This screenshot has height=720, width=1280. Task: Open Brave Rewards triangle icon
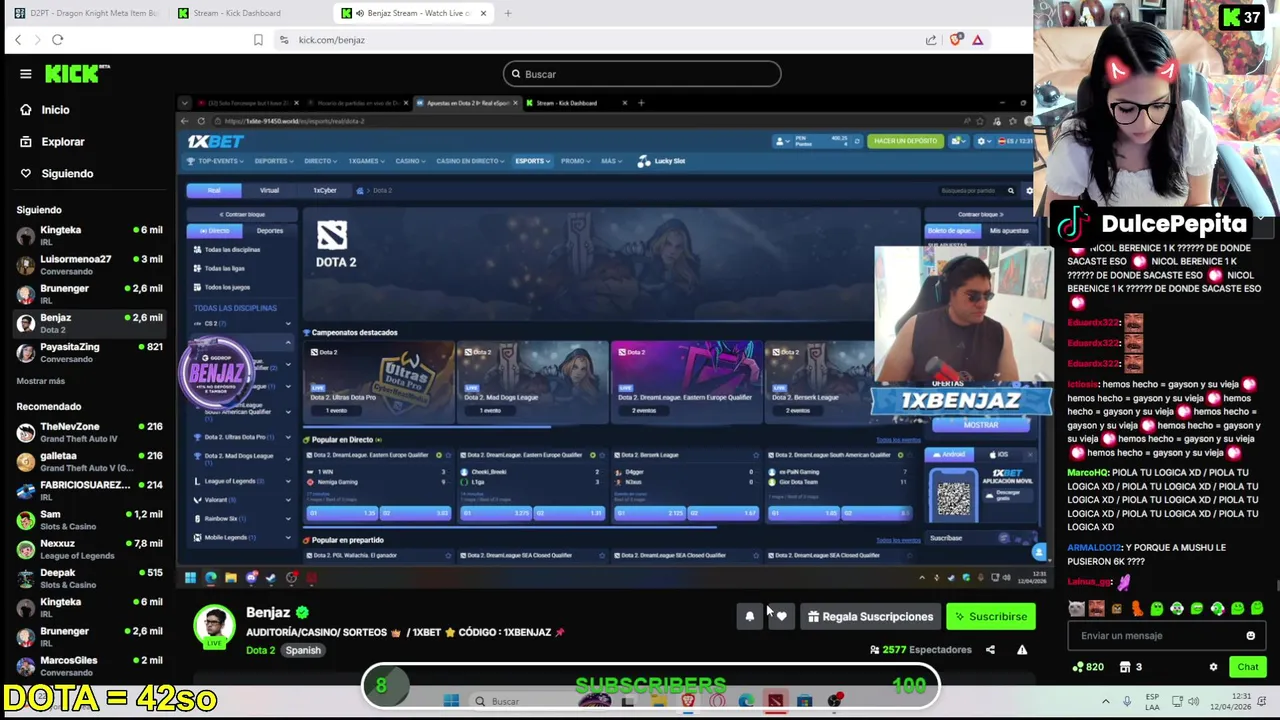point(978,40)
